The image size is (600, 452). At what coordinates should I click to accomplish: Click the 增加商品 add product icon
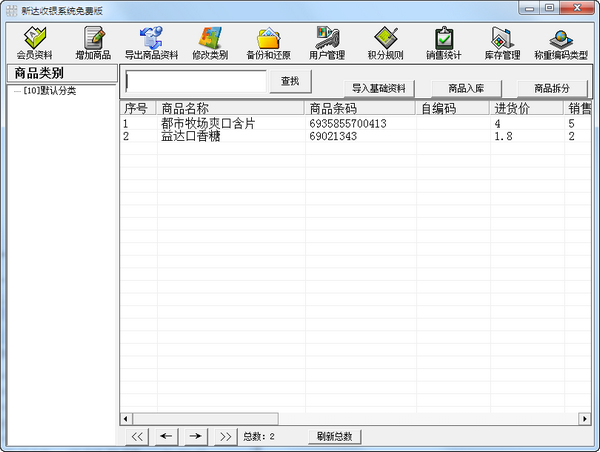point(93,40)
